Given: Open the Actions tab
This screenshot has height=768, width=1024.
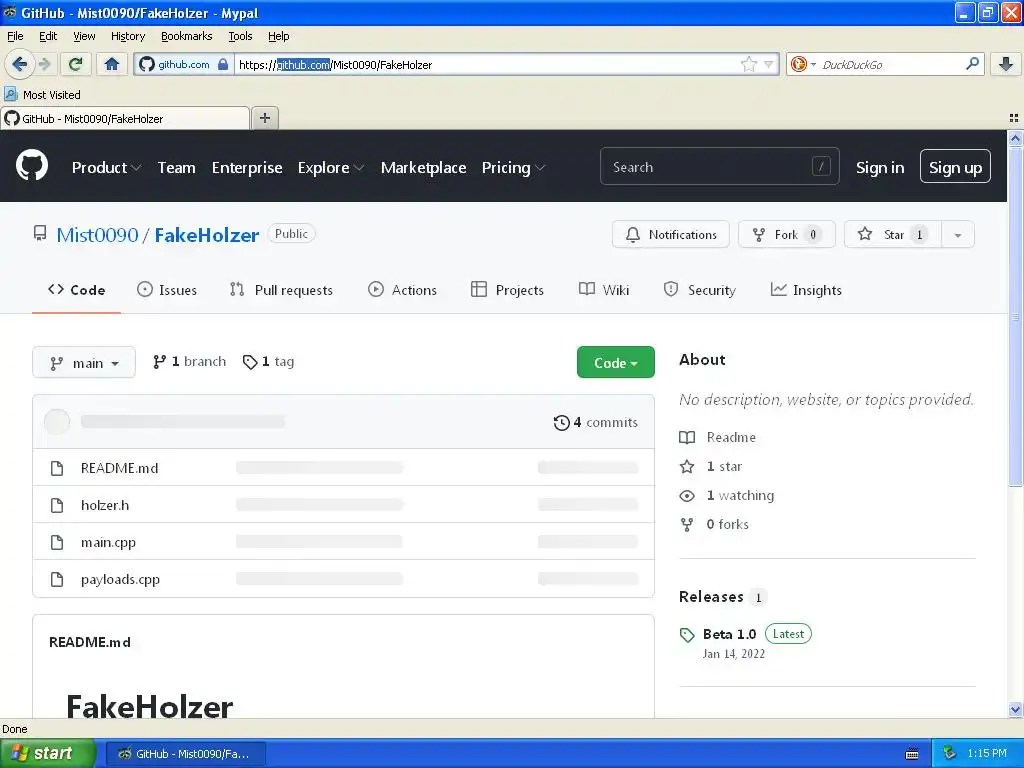Looking at the screenshot, I should (x=402, y=290).
